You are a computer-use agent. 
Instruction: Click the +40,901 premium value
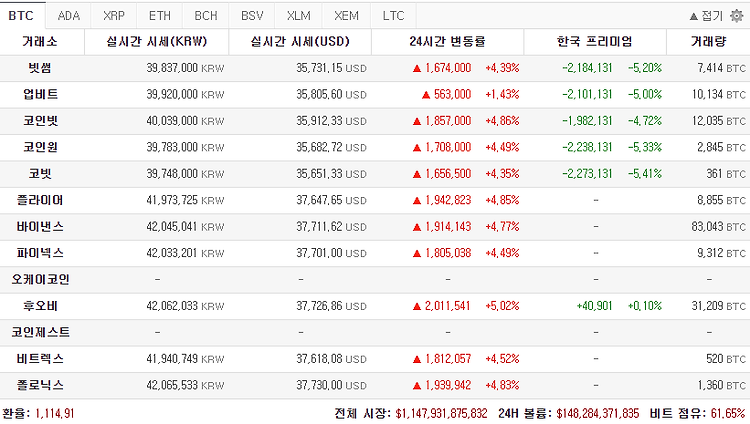click(595, 306)
